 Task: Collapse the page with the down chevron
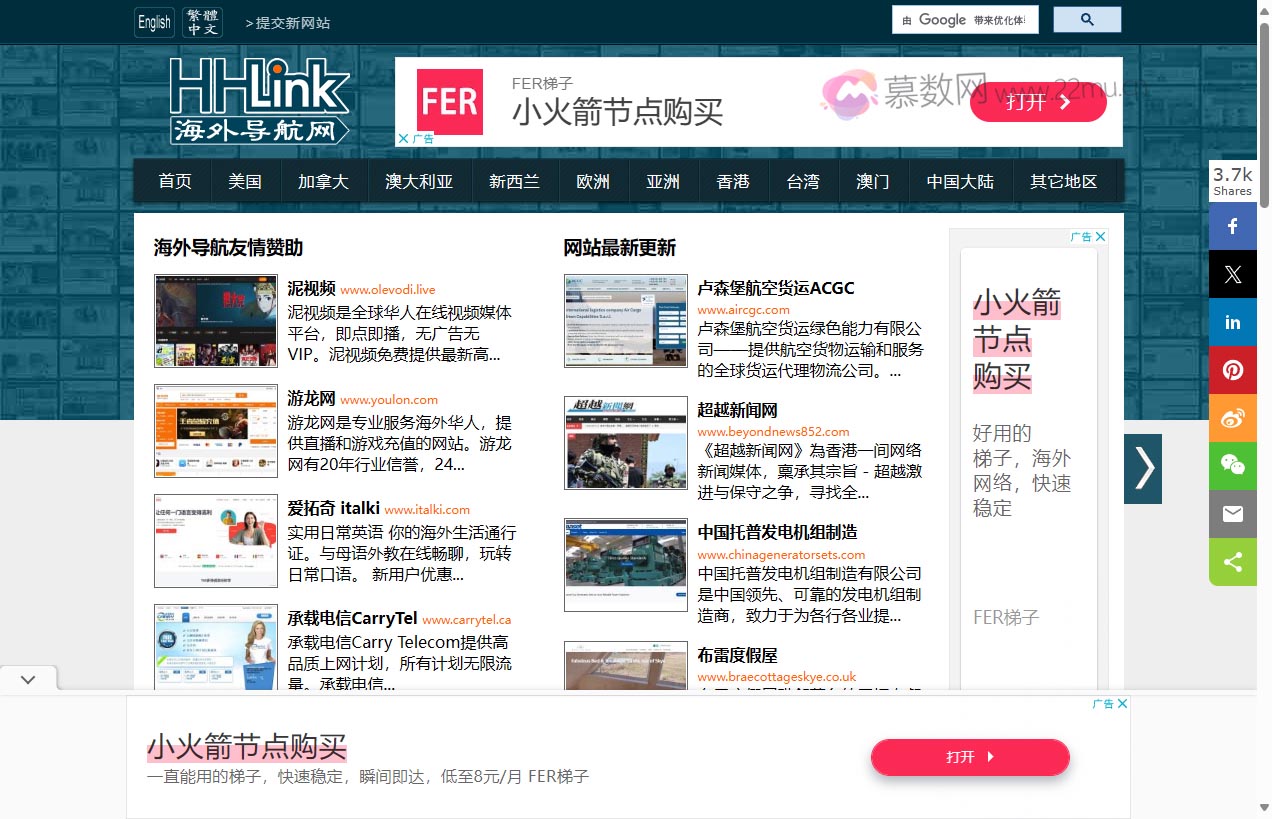click(28, 677)
